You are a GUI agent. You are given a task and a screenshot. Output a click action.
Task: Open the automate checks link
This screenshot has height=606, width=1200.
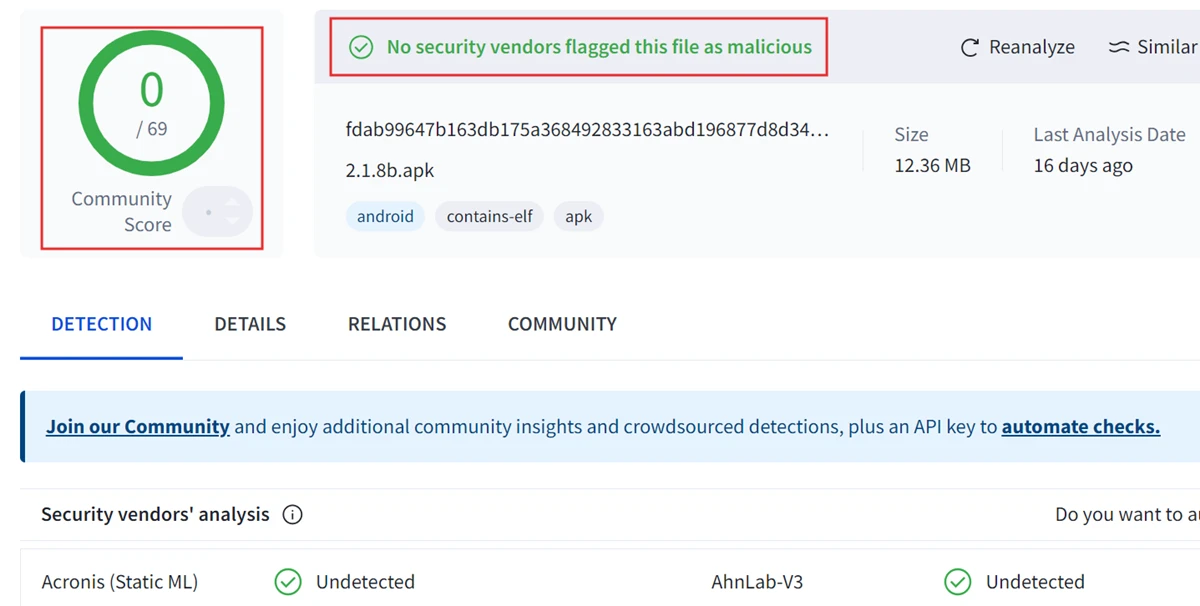pyautogui.click(x=1081, y=427)
